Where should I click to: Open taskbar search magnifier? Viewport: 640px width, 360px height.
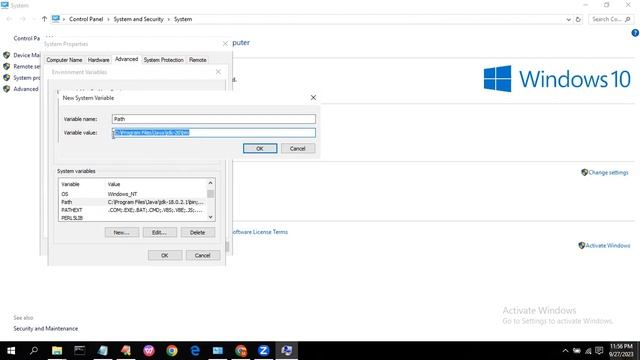point(34,351)
